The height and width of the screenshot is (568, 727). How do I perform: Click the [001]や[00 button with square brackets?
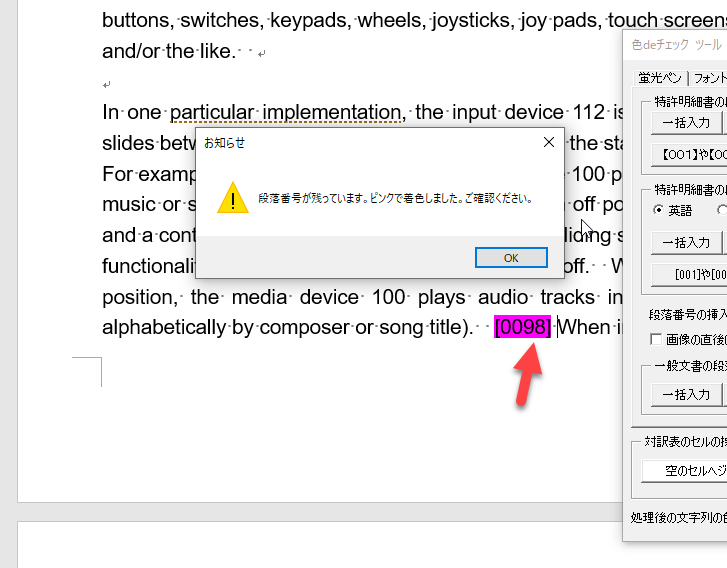click(x=688, y=275)
